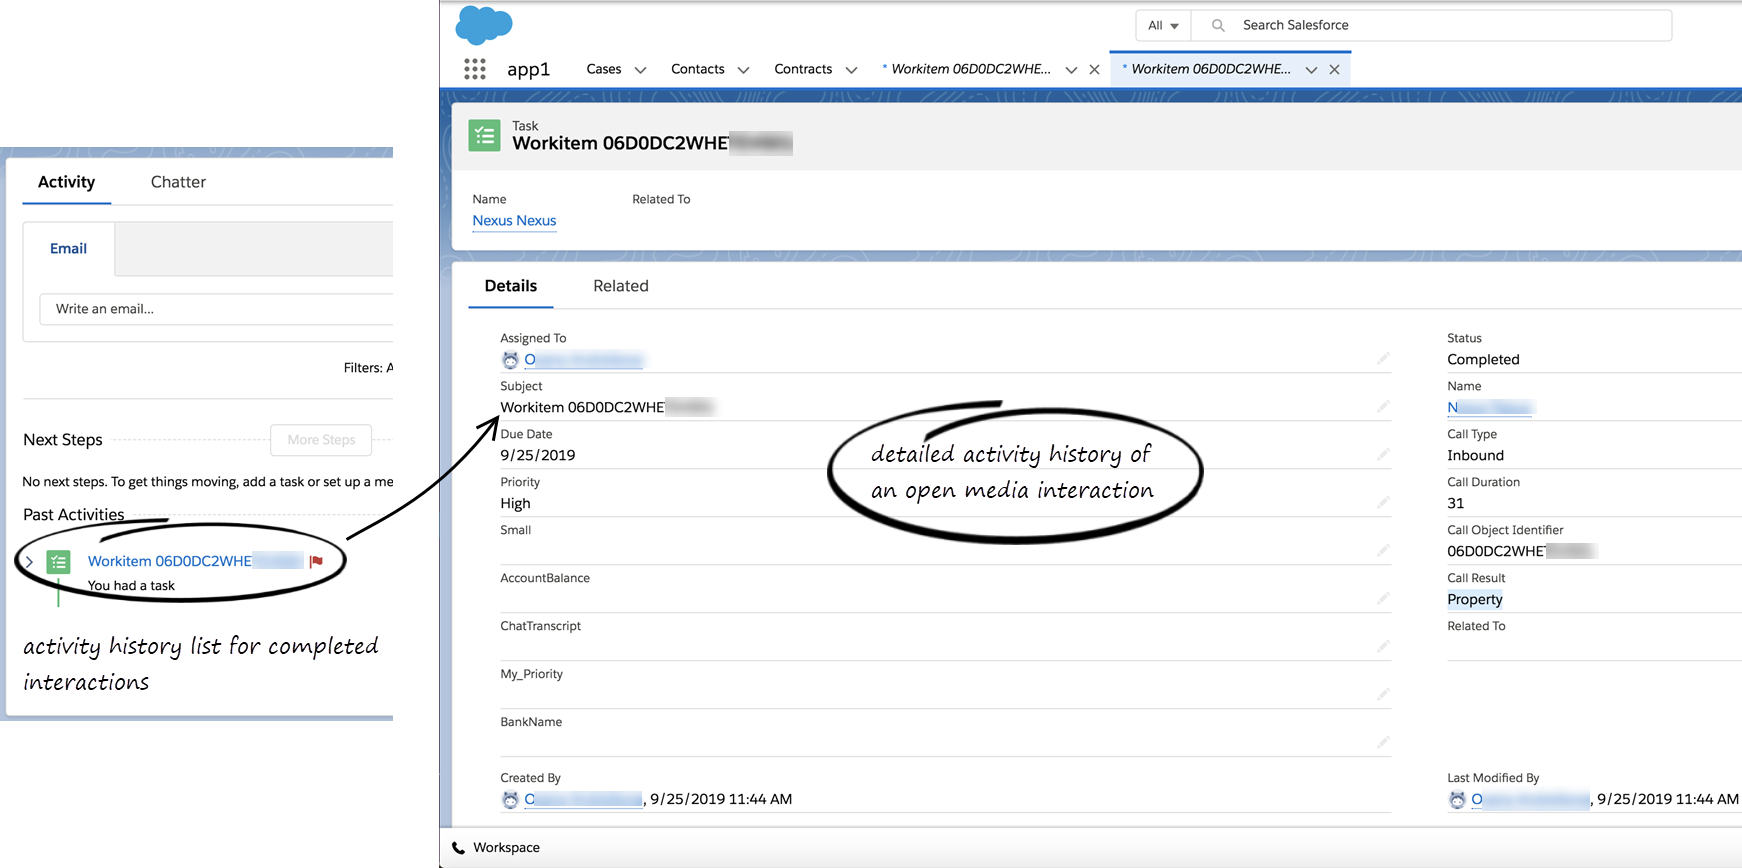Open the Nexus Nexus contact link

514,221
